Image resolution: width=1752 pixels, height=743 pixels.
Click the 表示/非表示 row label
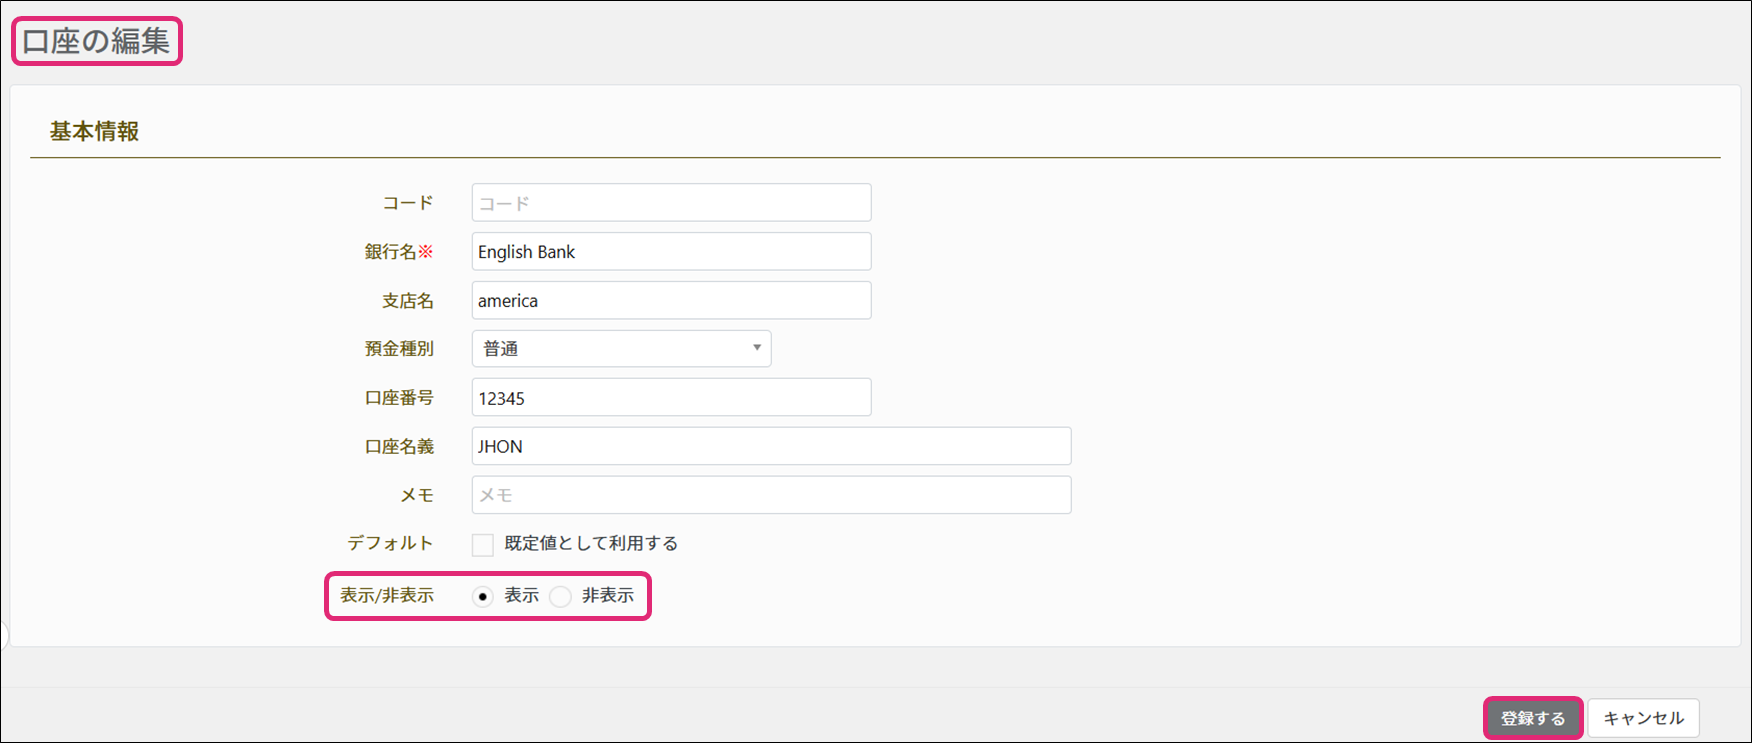tap(387, 596)
